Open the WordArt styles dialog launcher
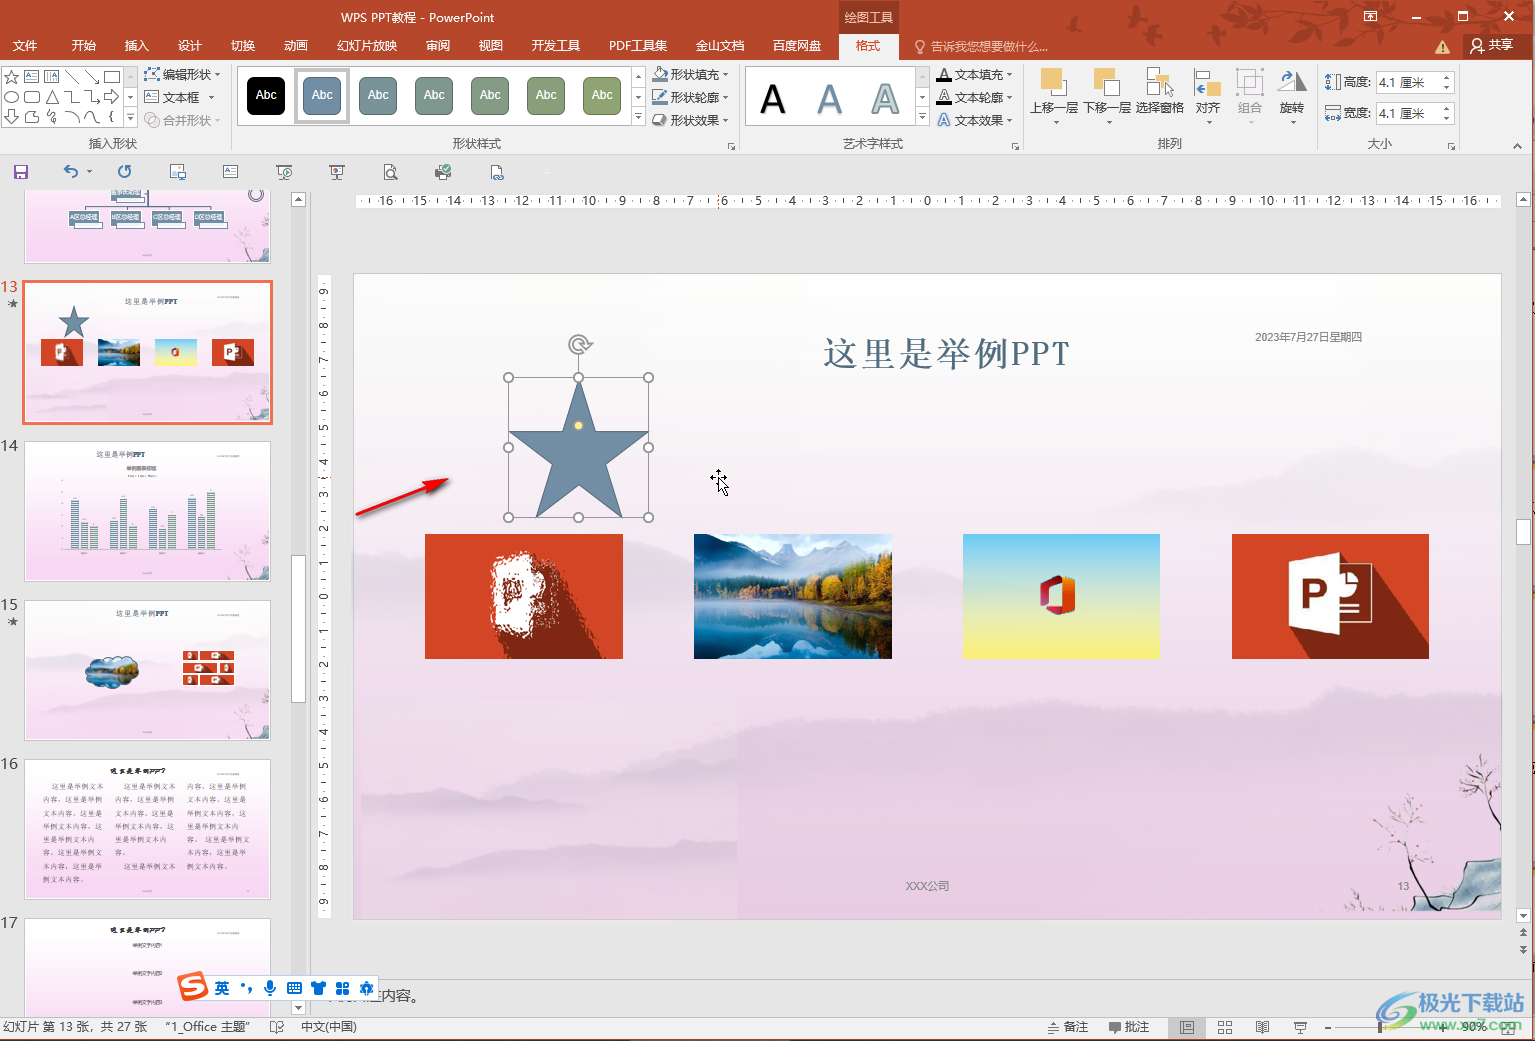The image size is (1535, 1041). tap(1015, 147)
